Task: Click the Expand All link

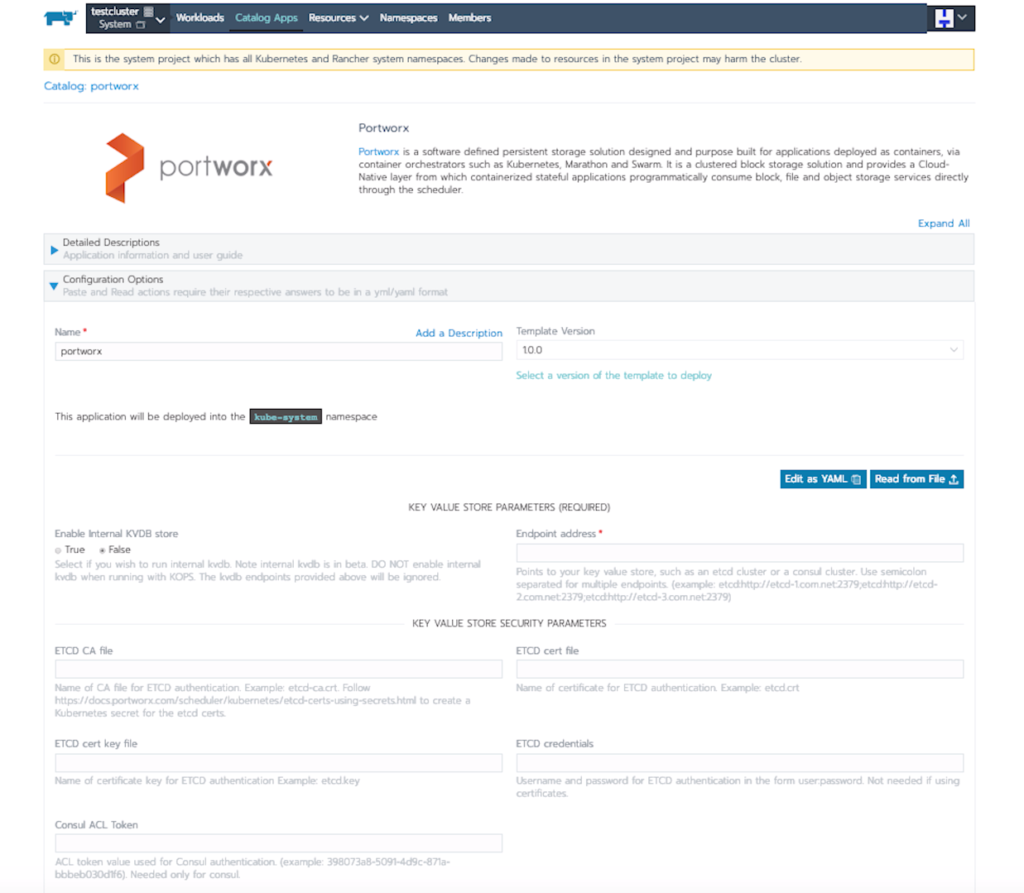Action: tap(944, 223)
